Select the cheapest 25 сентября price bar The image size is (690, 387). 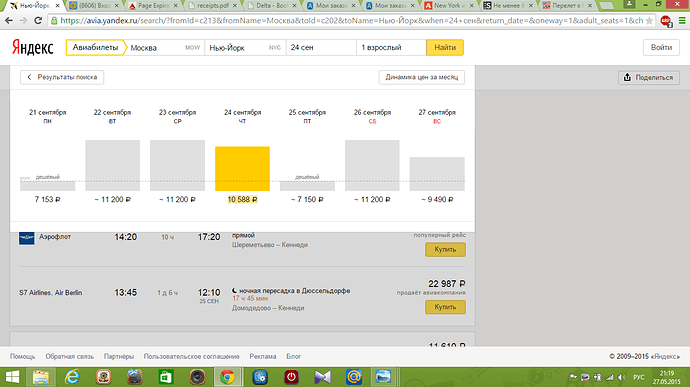click(307, 186)
